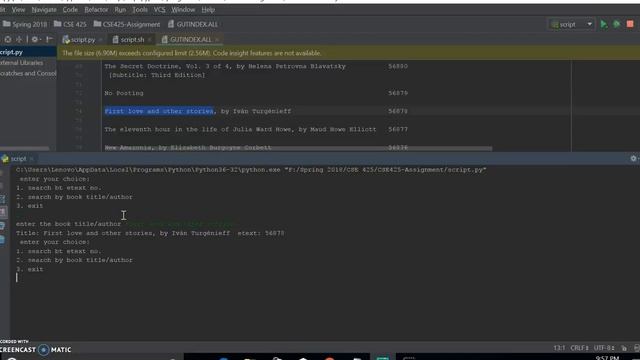Run the script with the green Run button
640x360 pixels.
pyautogui.click(x=604, y=24)
